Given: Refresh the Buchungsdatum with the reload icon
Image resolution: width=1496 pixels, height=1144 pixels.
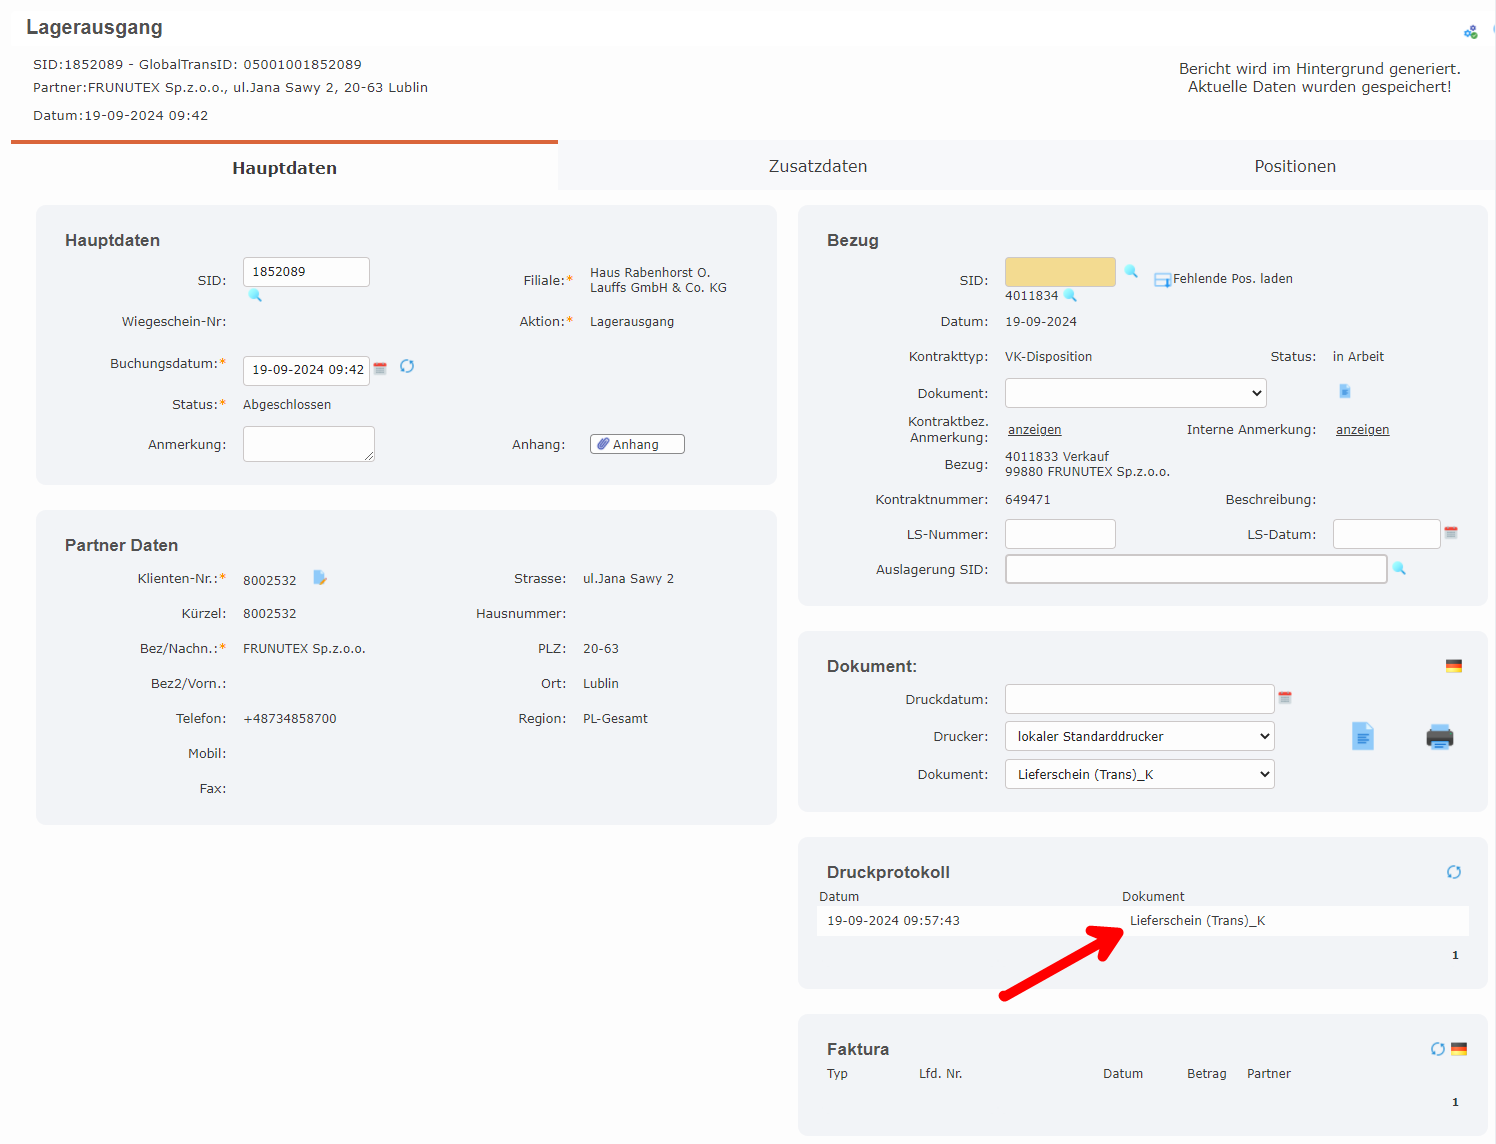Looking at the screenshot, I should [407, 367].
